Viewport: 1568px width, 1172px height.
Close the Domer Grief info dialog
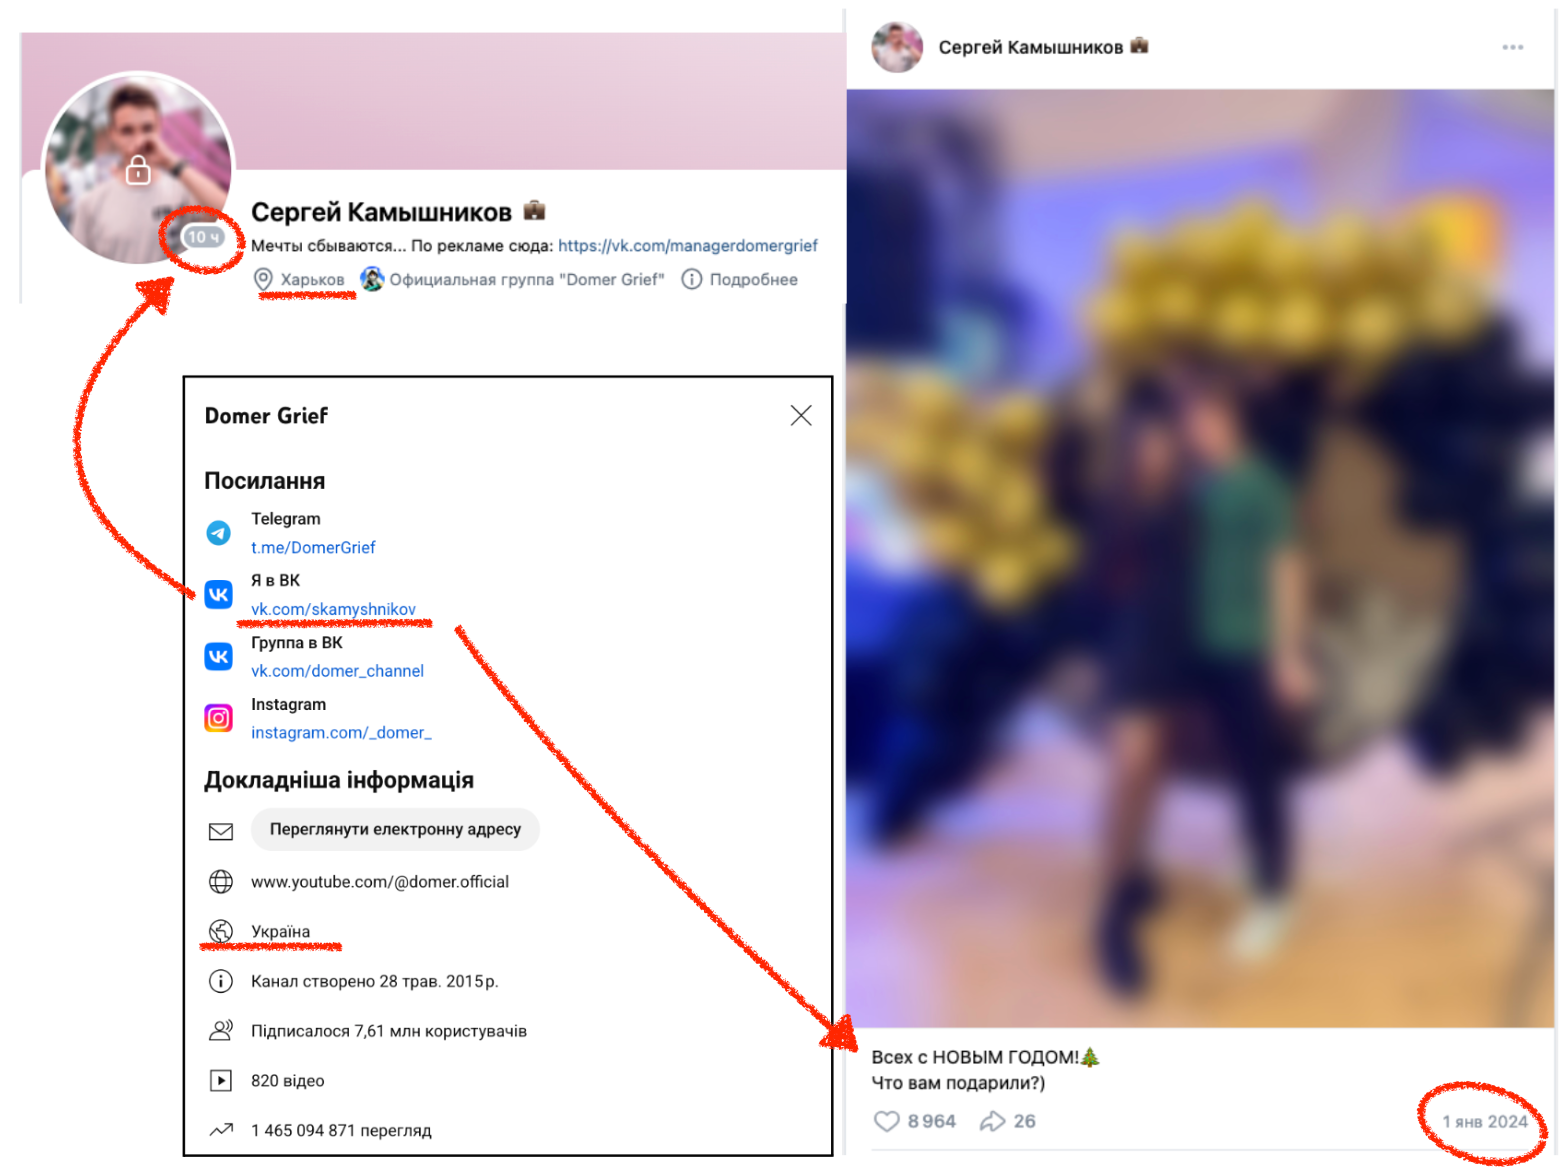[x=801, y=416]
